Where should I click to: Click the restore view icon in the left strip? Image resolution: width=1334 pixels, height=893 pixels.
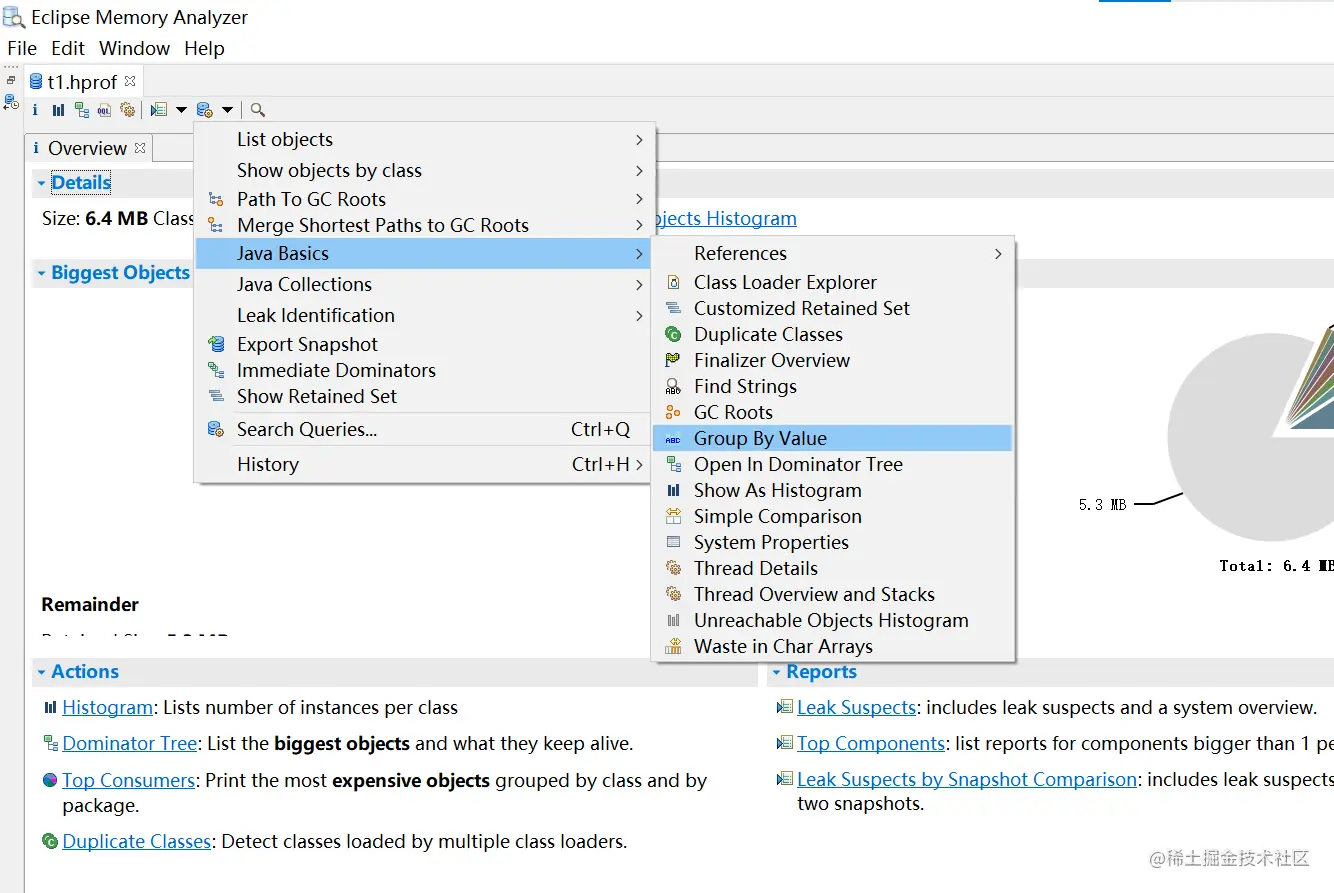(11, 80)
